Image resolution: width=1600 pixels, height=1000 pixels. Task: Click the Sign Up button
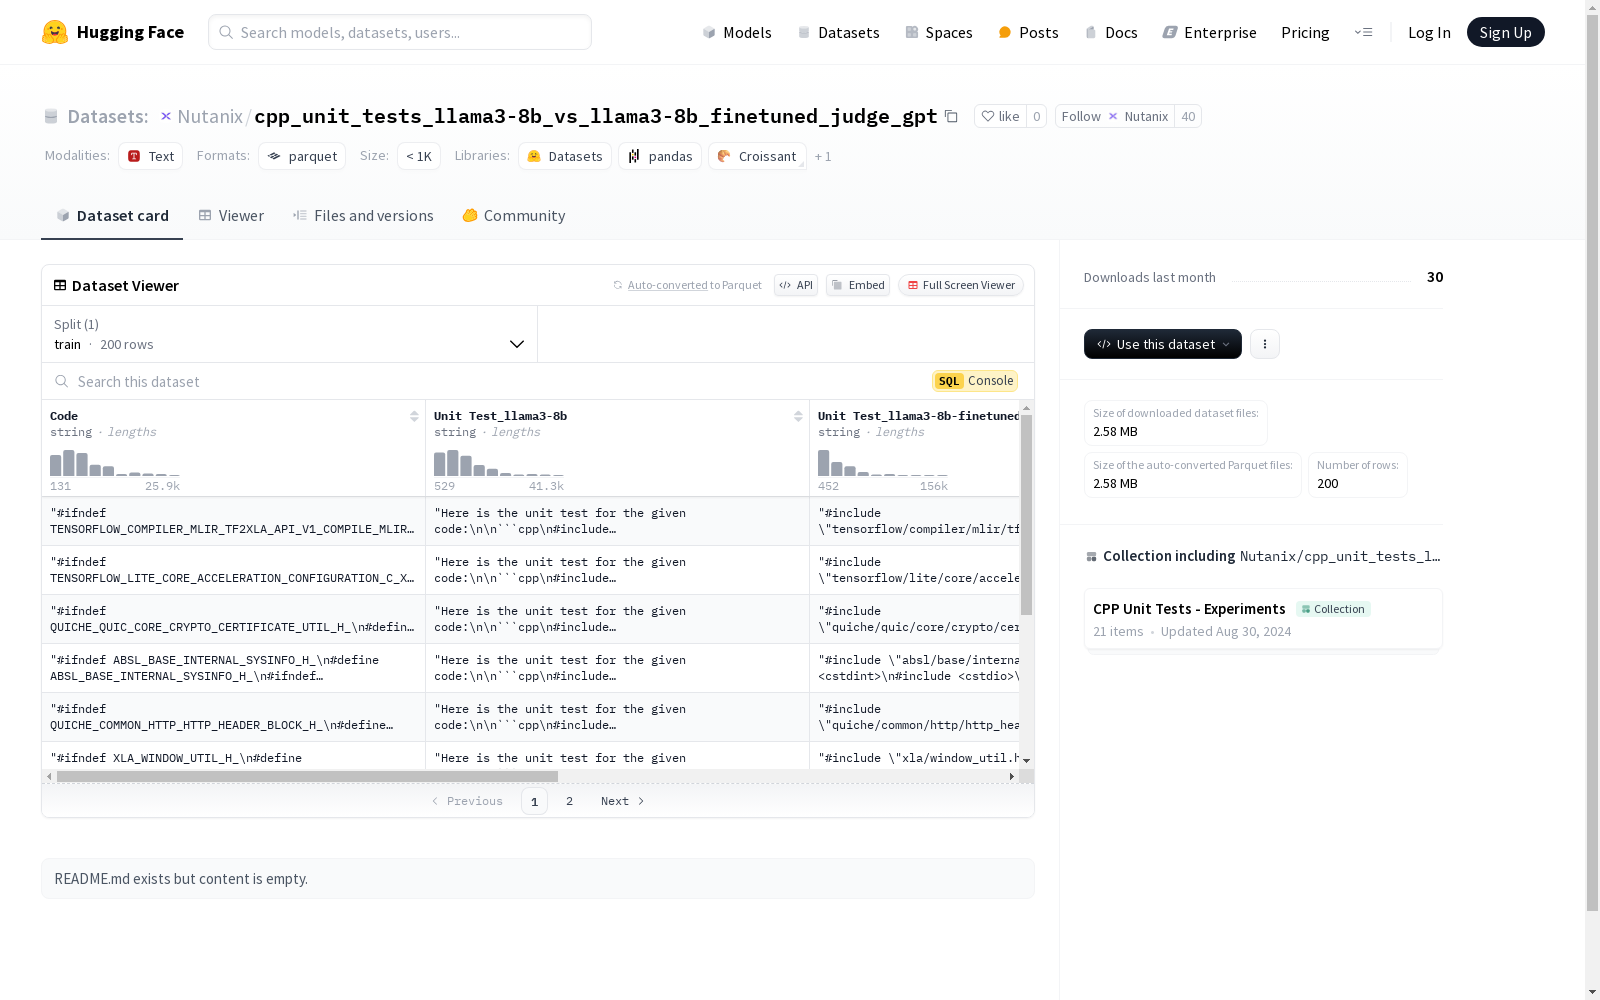tap(1506, 32)
